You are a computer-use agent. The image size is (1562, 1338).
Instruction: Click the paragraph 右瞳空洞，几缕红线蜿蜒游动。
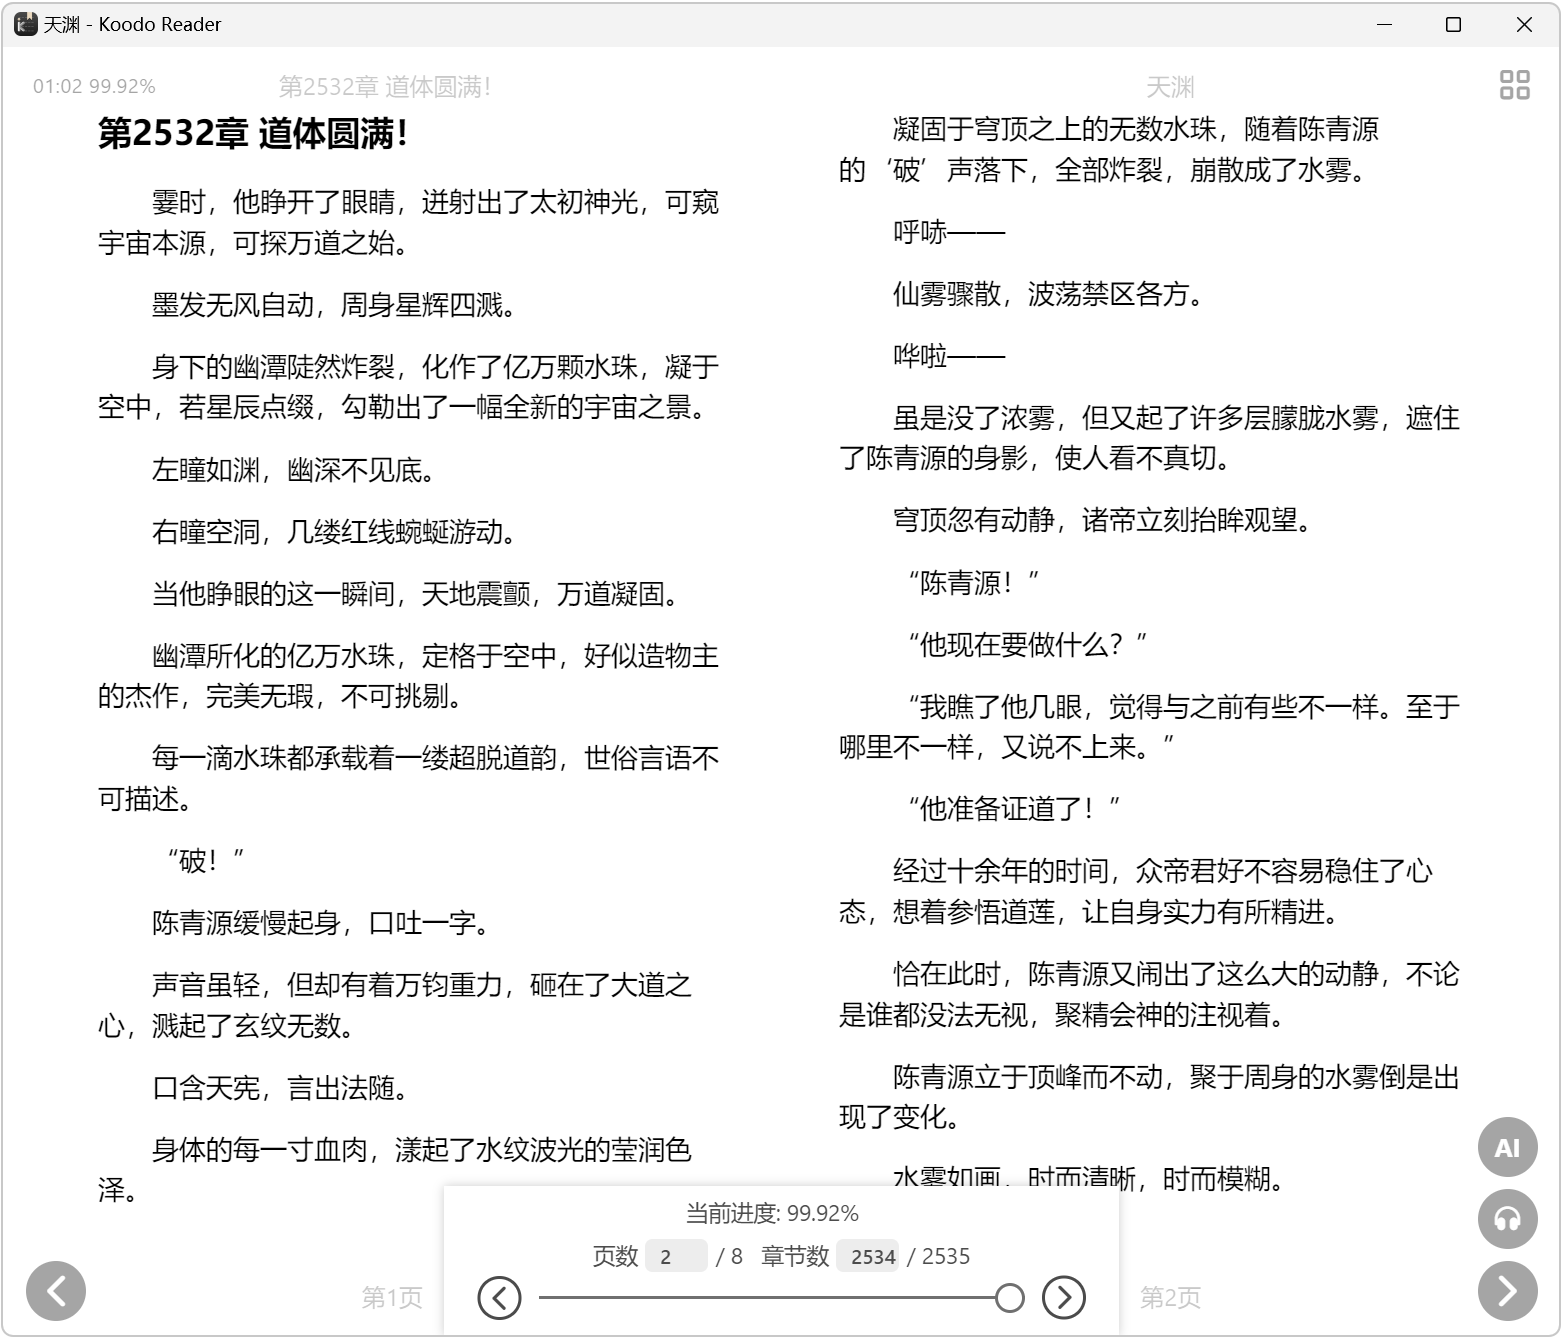(334, 532)
